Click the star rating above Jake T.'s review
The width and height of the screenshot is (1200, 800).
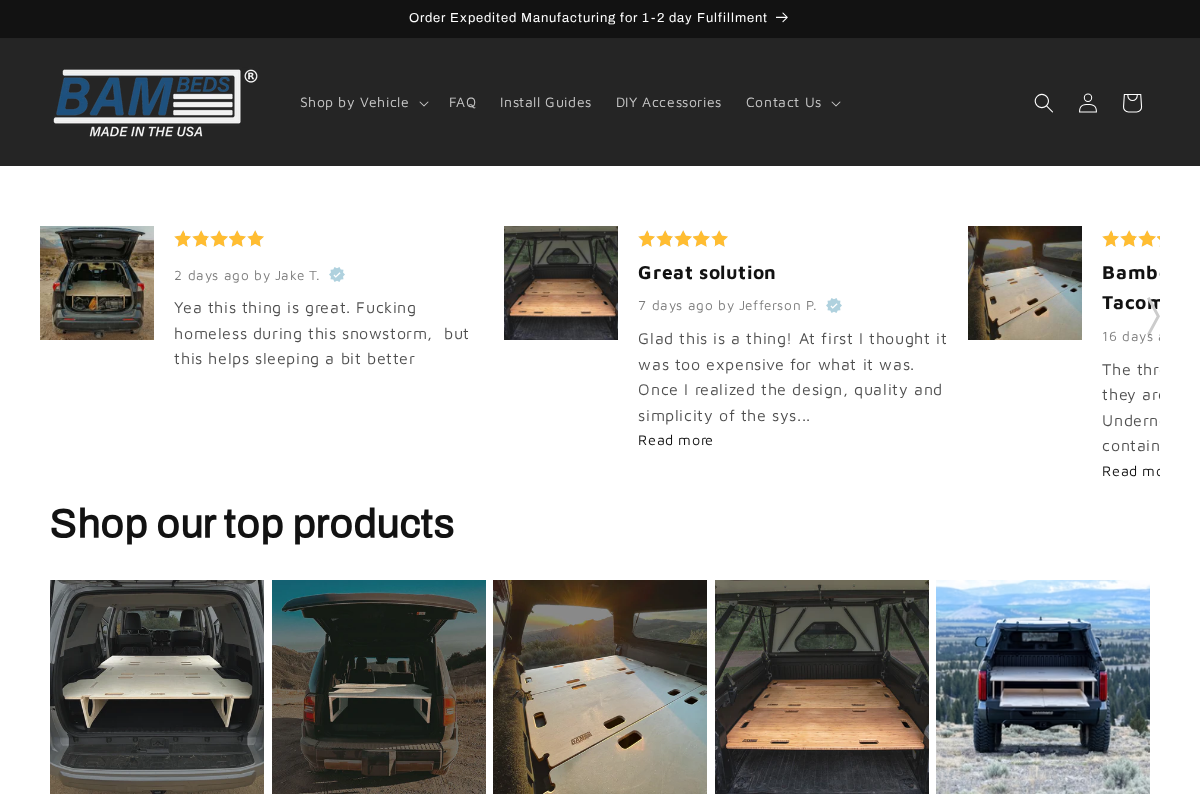point(218,238)
